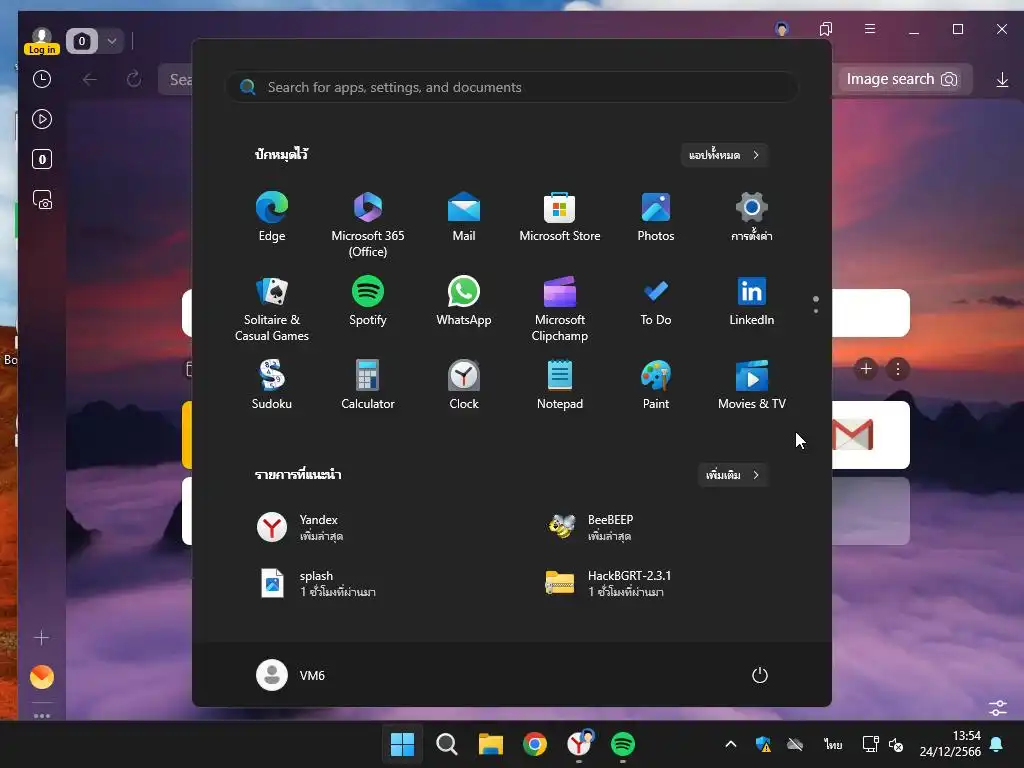Open screenshot tool in Yandex sidebar

click(42, 200)
